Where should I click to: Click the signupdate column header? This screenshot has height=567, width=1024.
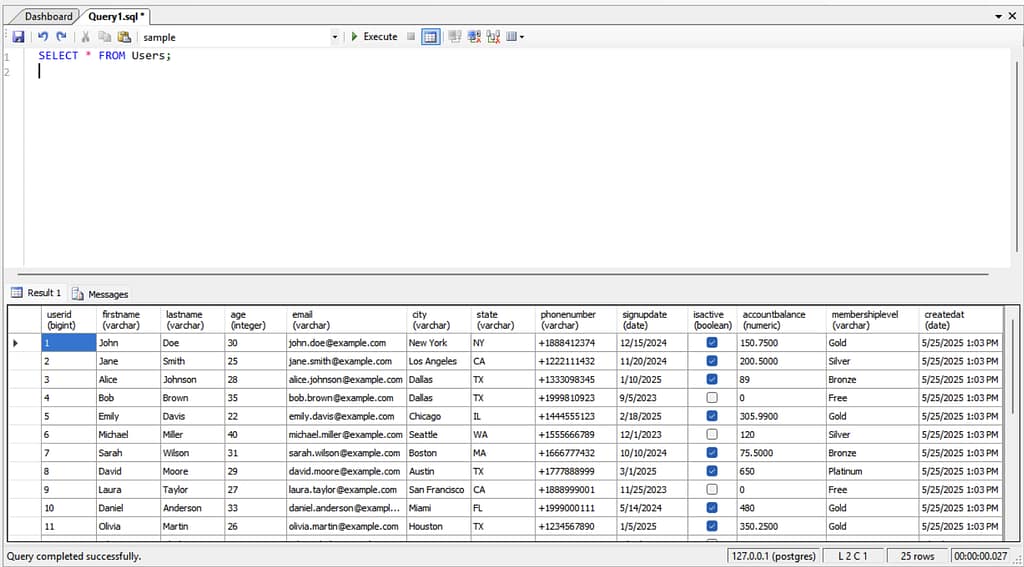(652, 319)
